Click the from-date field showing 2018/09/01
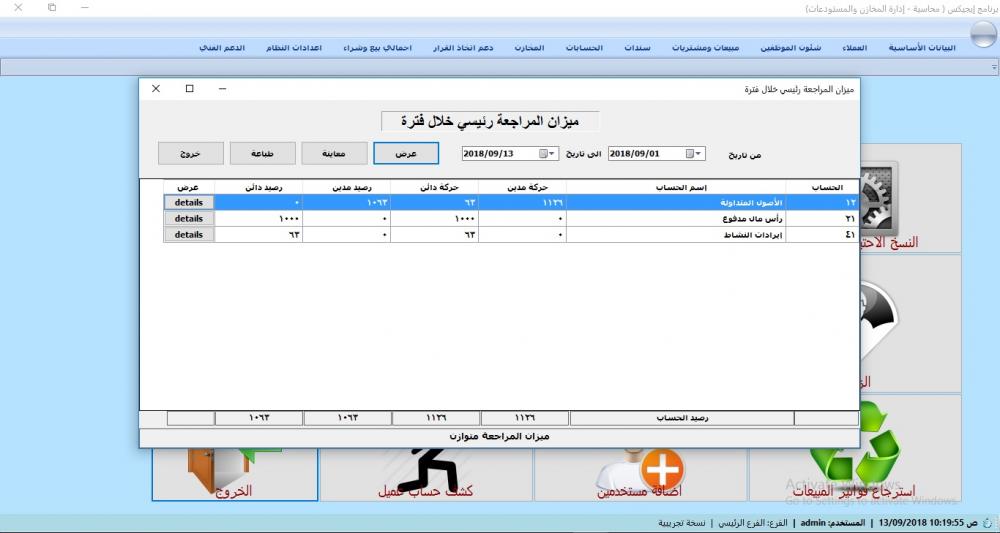The height and width of the screenshot is (533, 1000). coord(656,154)
